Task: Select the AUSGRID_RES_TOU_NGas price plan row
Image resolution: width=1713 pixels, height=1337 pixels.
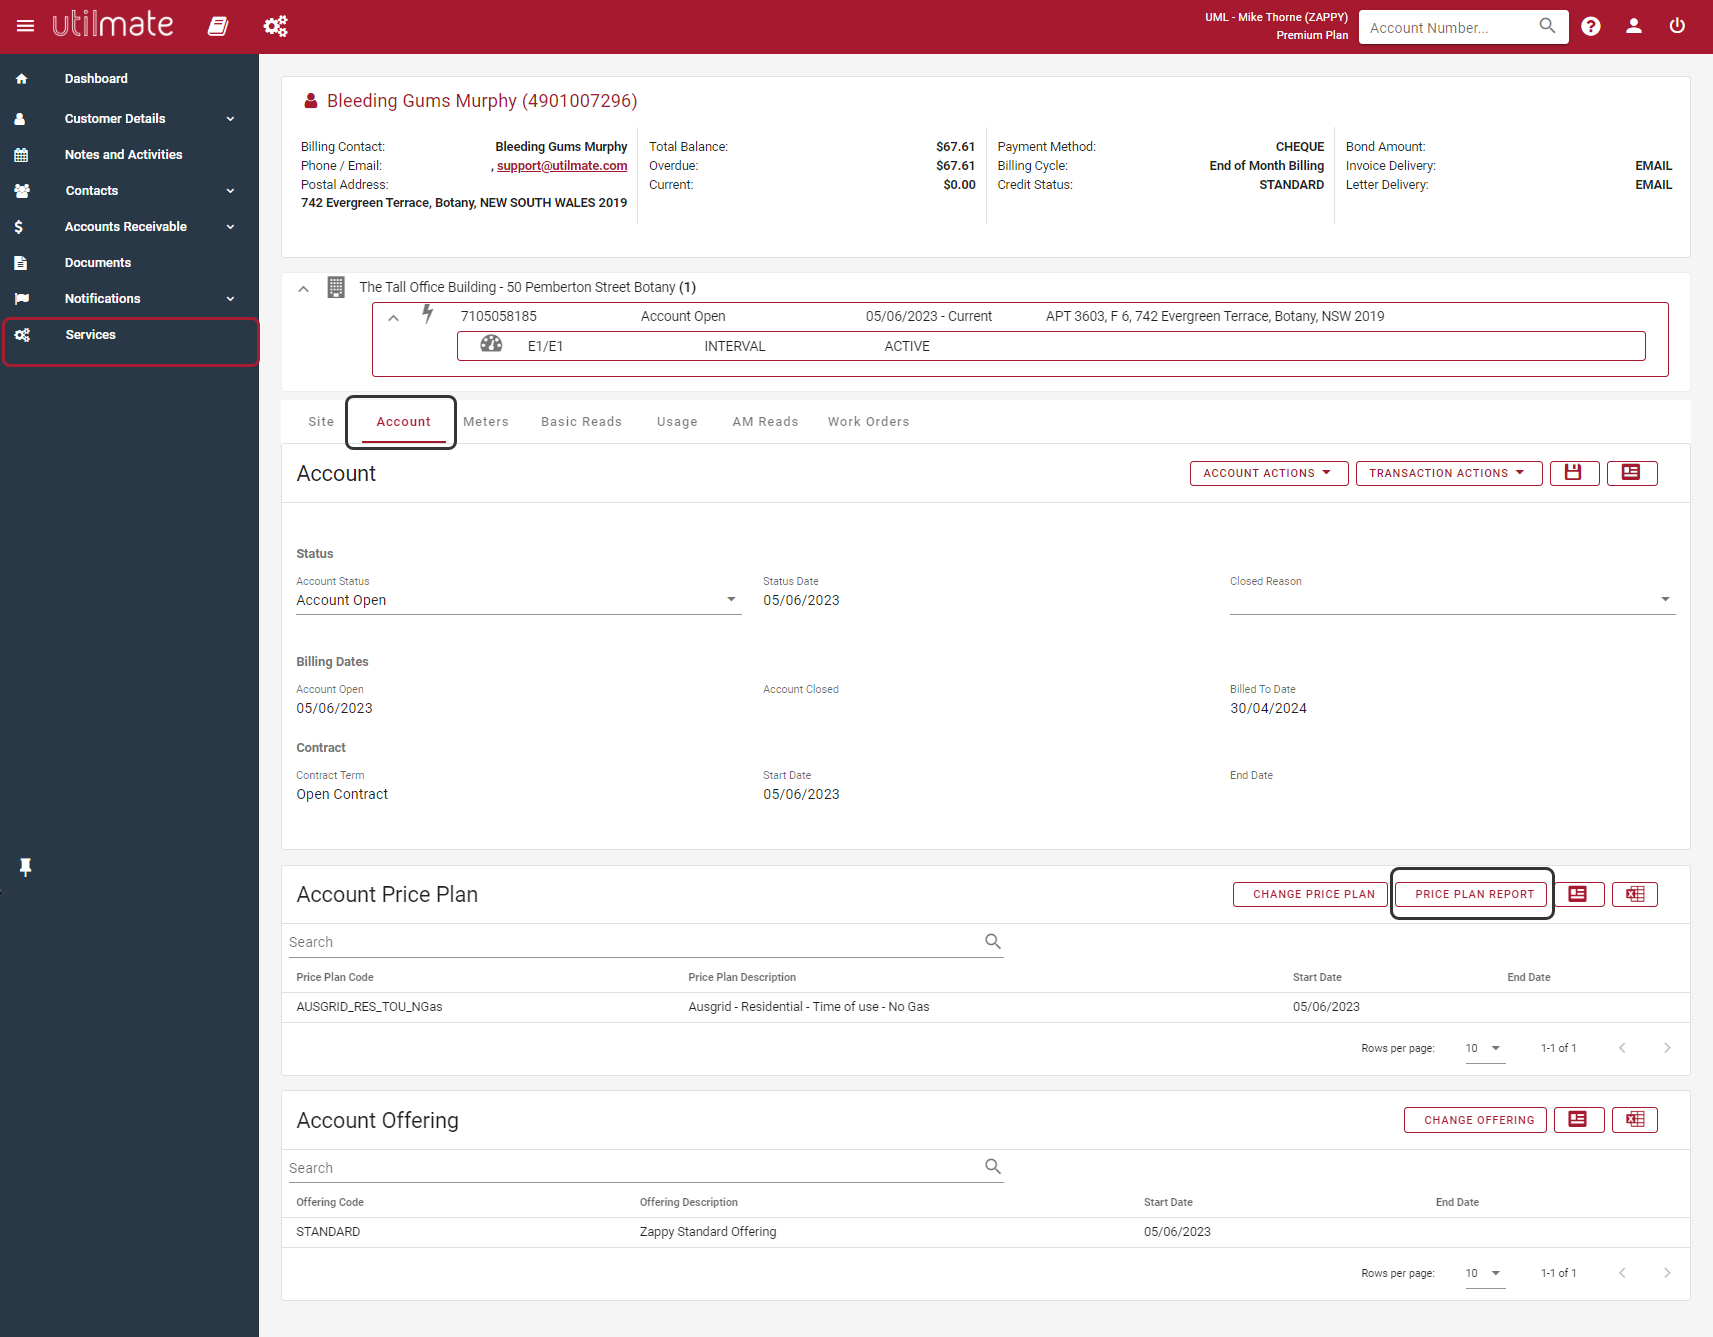Action: coord(986,1007)
